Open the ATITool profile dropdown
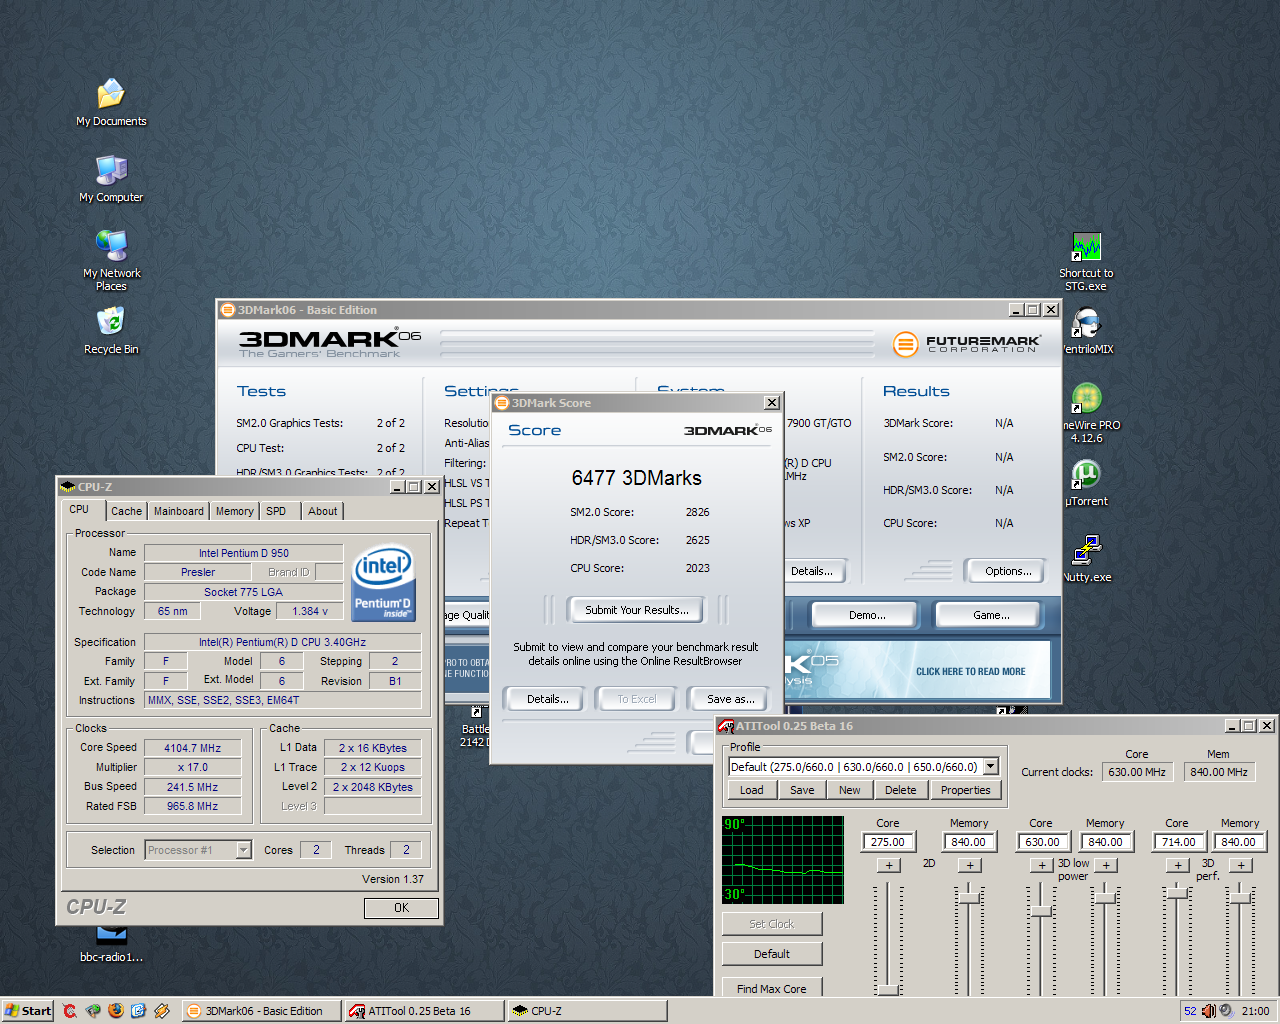 tap(990, 767)
